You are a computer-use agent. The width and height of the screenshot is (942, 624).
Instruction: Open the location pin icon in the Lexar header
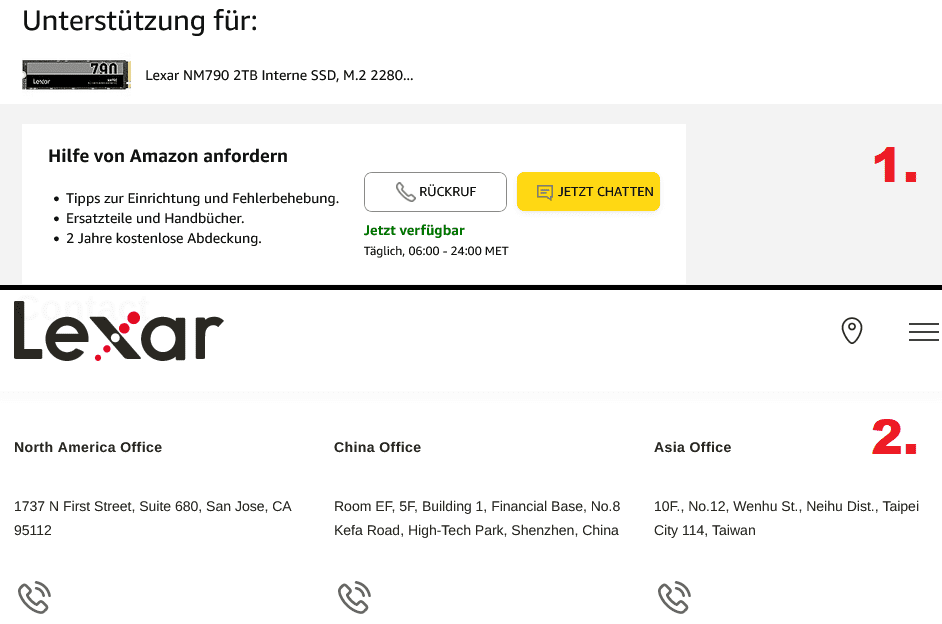pos(852,331)
